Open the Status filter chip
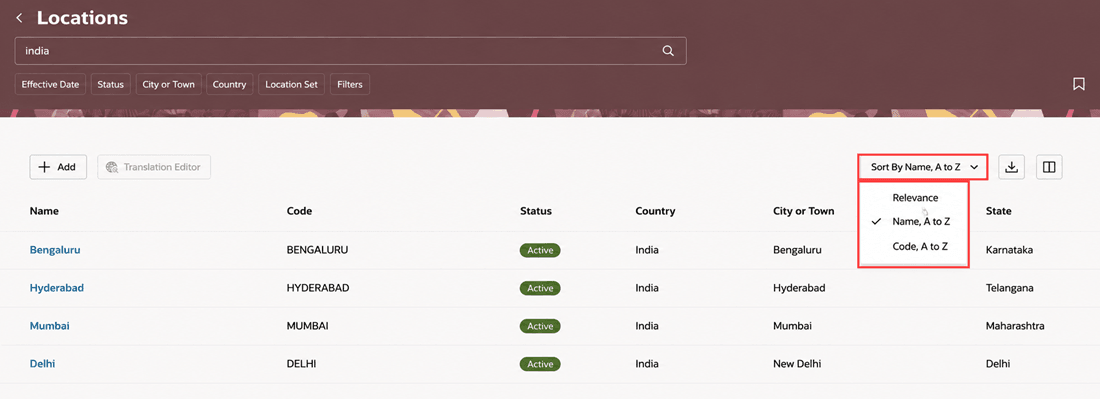The height and width of the screenshot is (399, 1100). (110, 84)
